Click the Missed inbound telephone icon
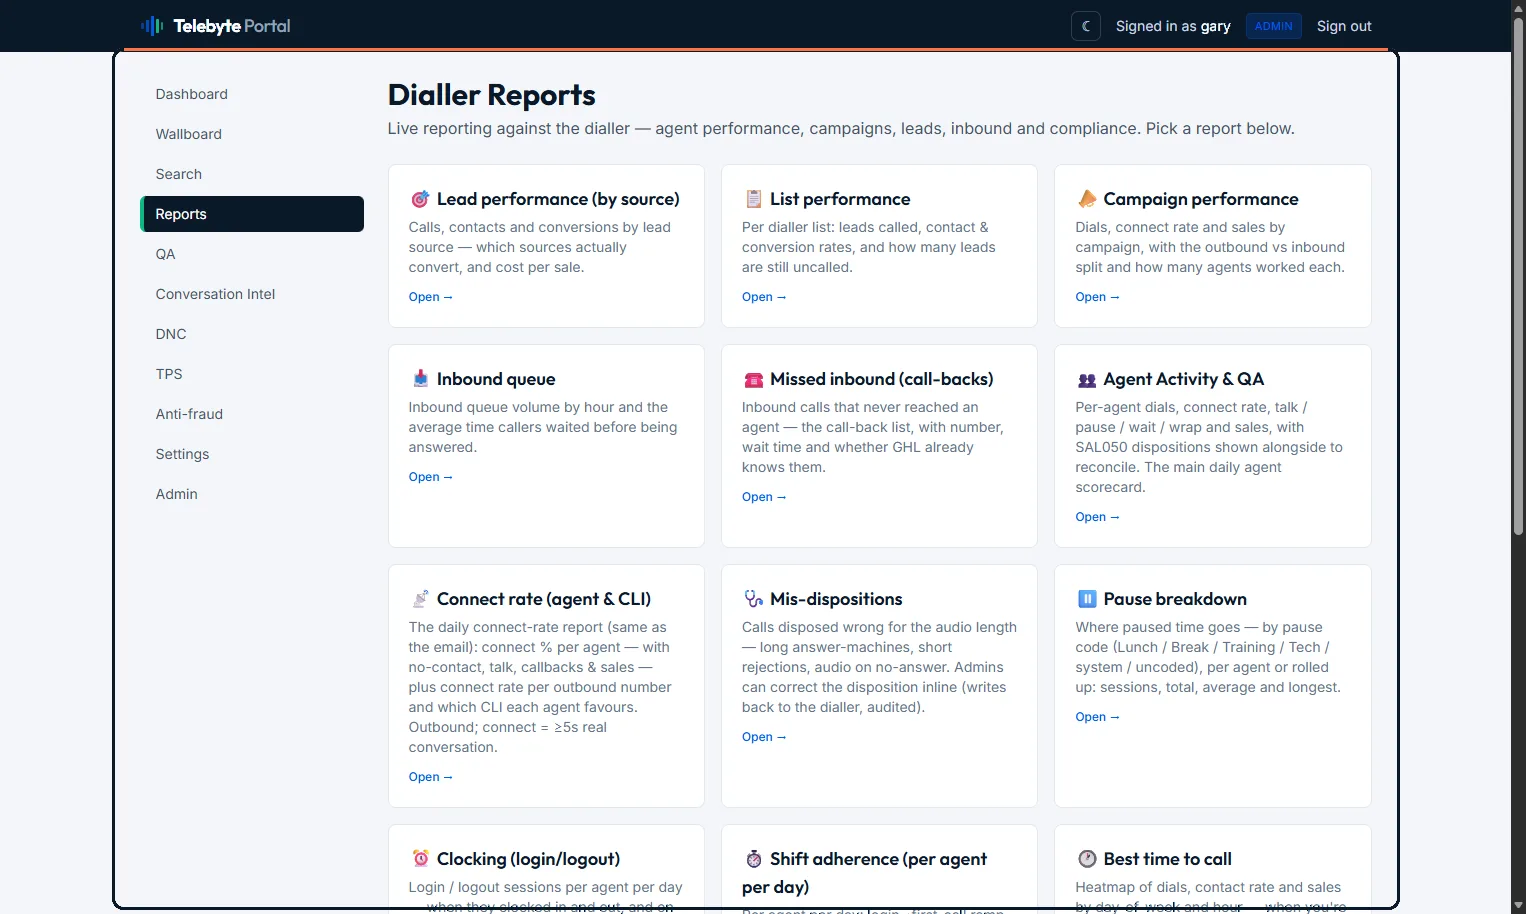 pyautogui.click(x=754, y=379)
